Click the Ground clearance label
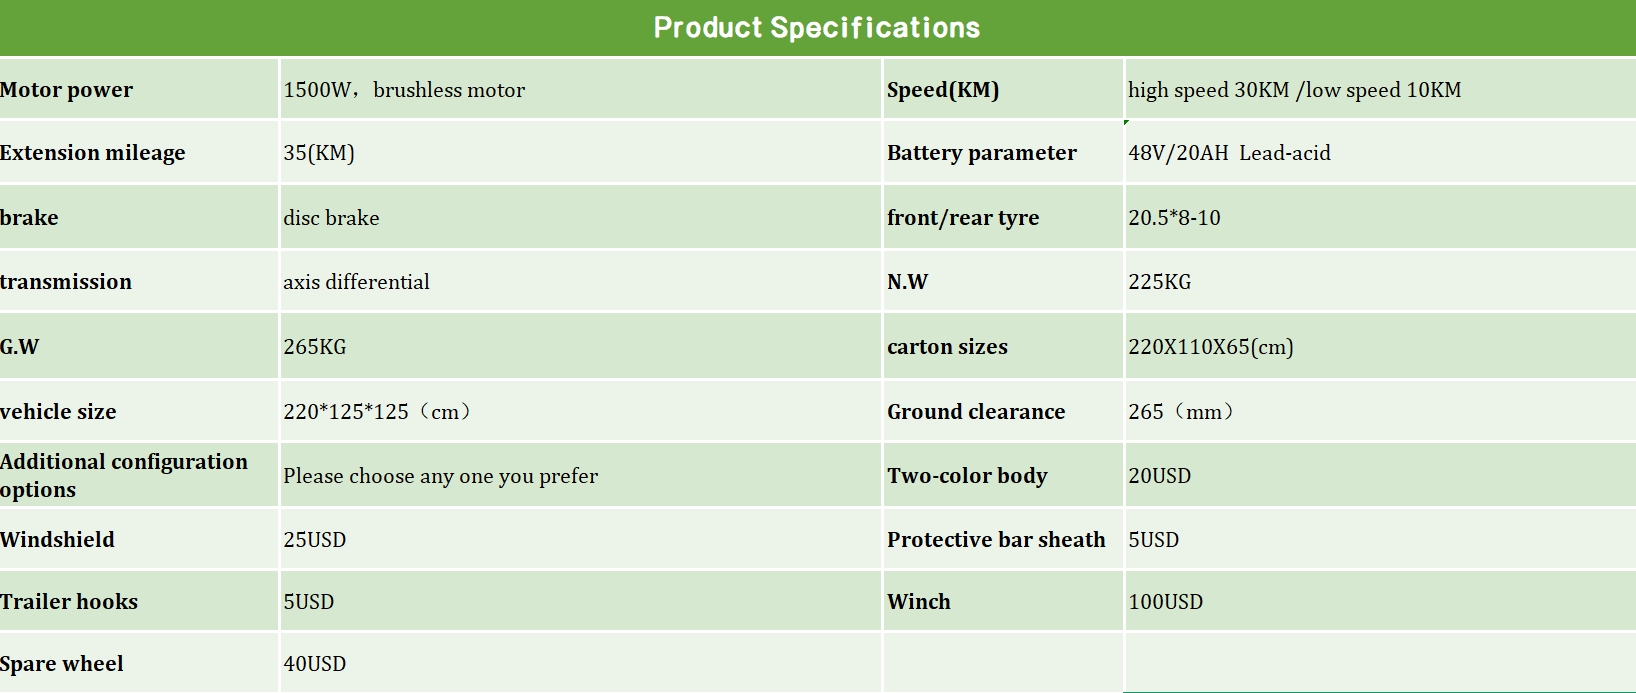 pos(976,412)
